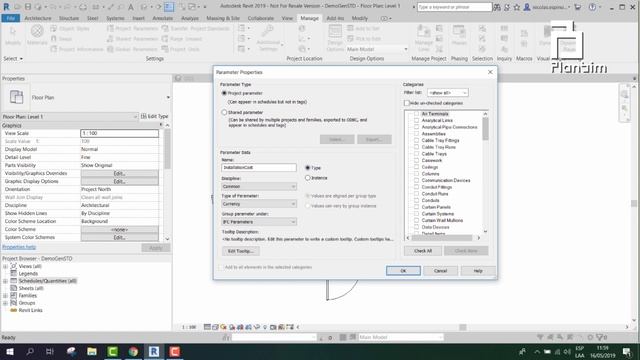This screenshot has width=640, height=360.
Task: Click Cancel in Parameter Properties dialog
Action: 440,271
